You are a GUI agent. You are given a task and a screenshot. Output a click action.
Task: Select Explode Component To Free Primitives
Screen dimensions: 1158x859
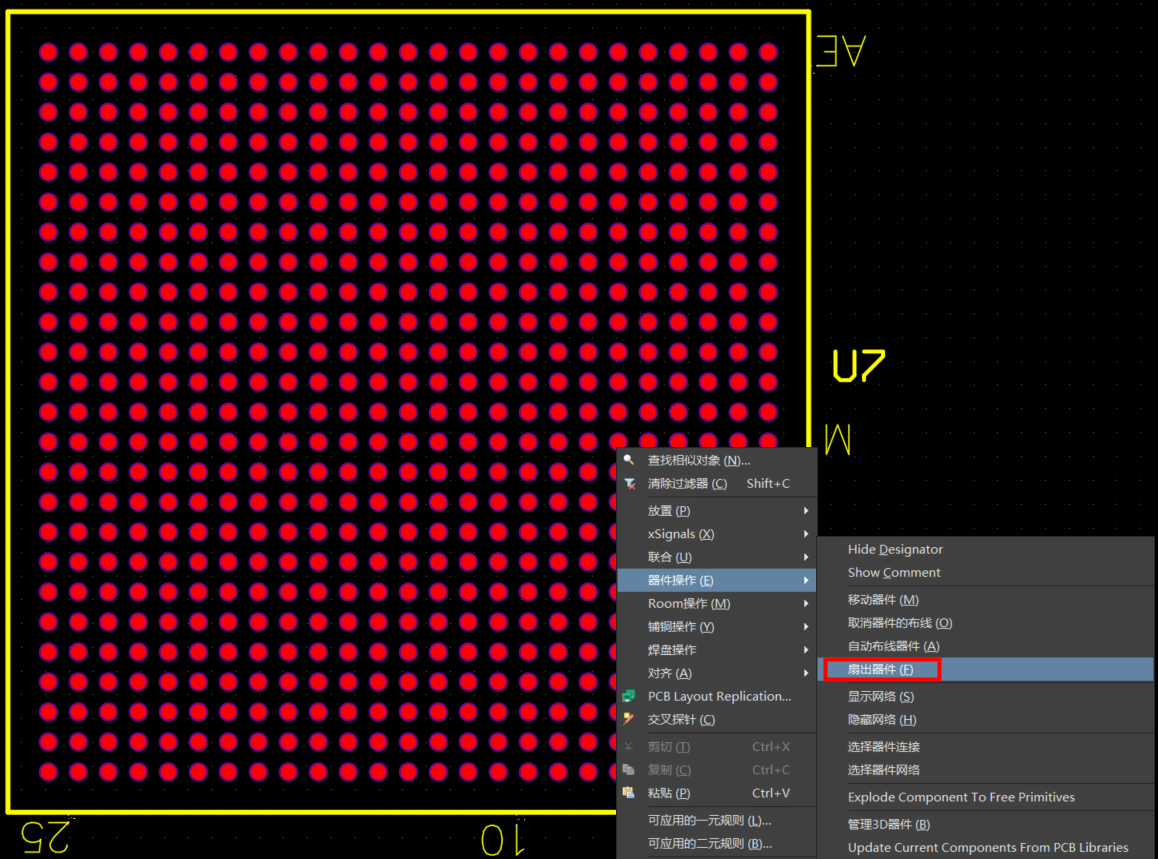(961, 797)
